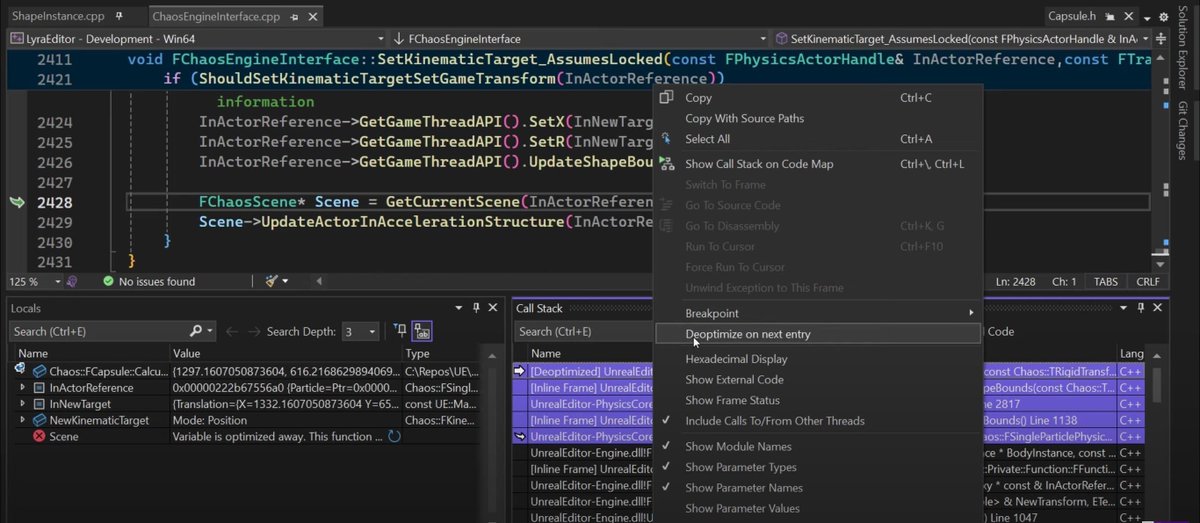
Task: Open Search Depth 3 dropdown
Action: [360, 331]
